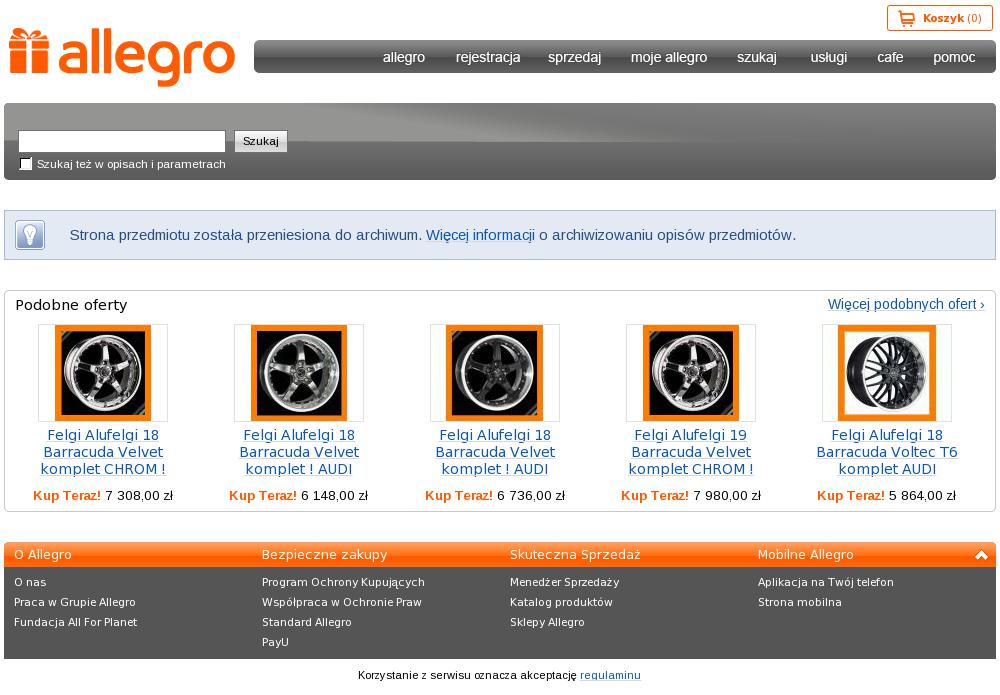Click the 'O Allegro' footer heading
This screenshot has height=695, width=1000.
pyautogui.click(x=43, y=555)
